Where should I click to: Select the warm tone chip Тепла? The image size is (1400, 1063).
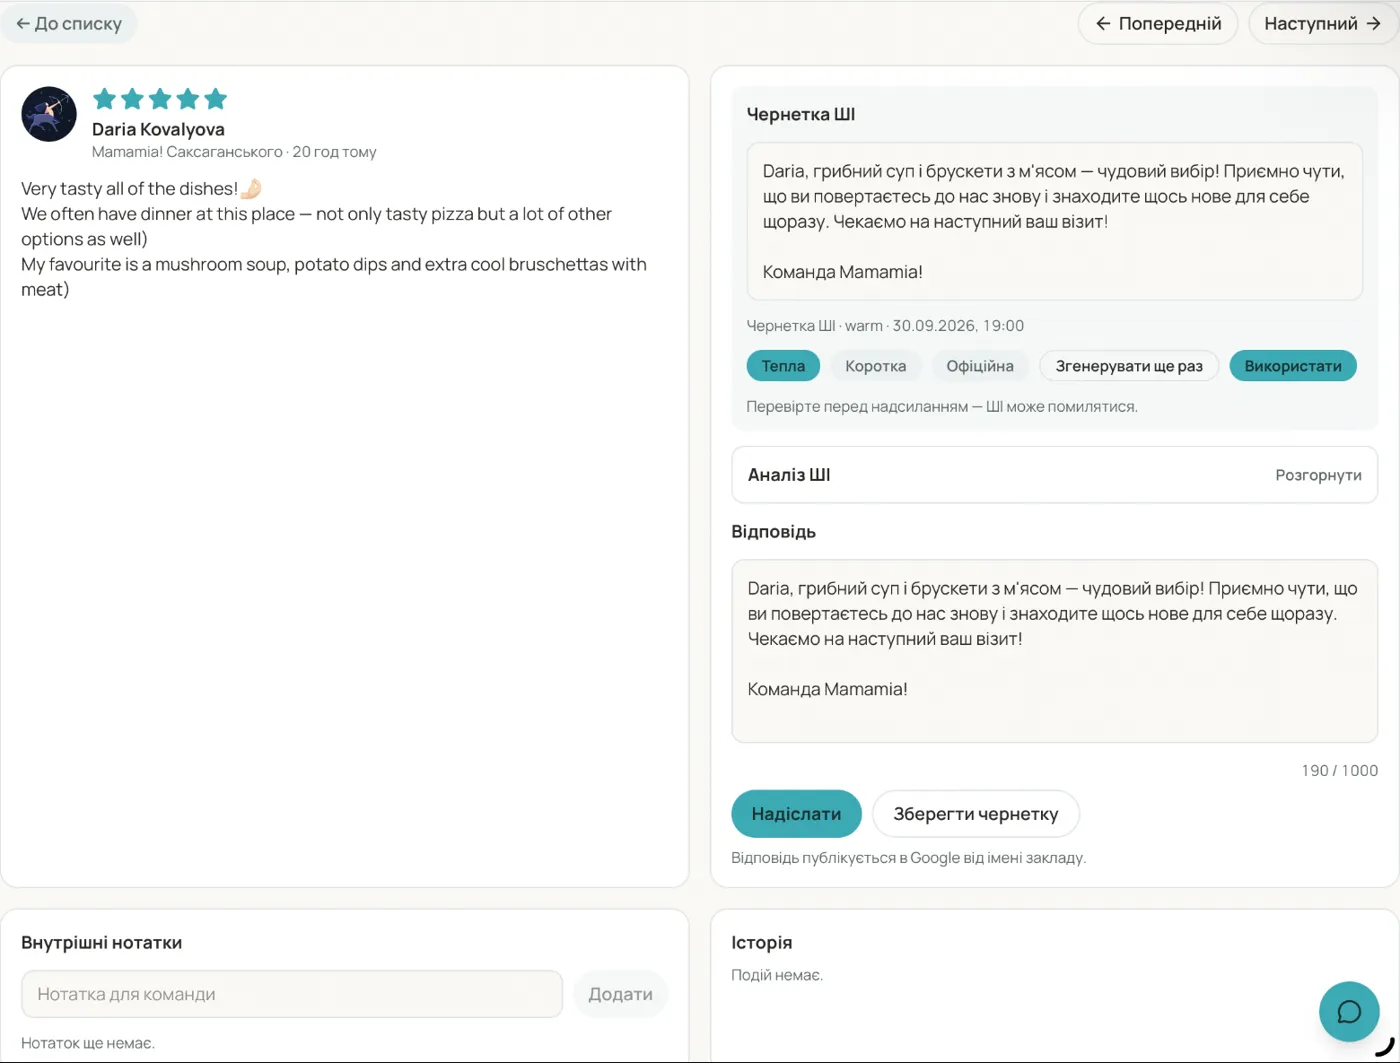pyautogui.click(x=783, y=366)
